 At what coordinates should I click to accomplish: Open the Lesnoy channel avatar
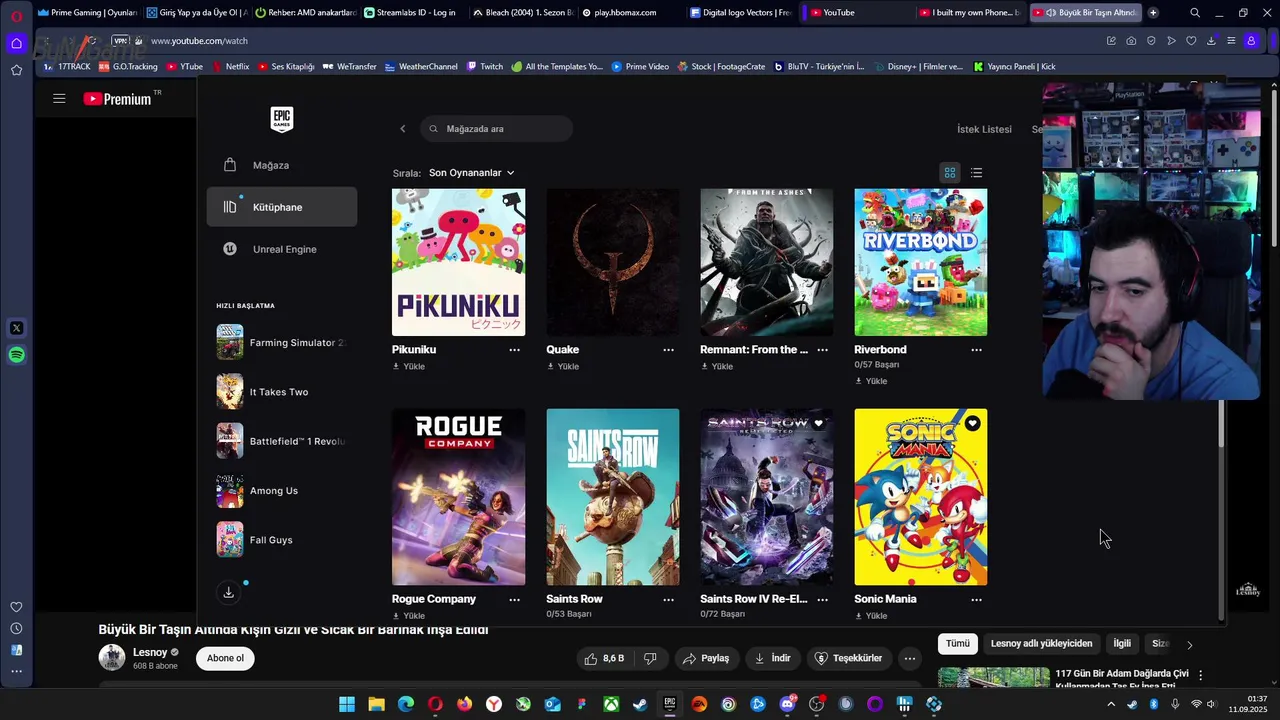112,657
